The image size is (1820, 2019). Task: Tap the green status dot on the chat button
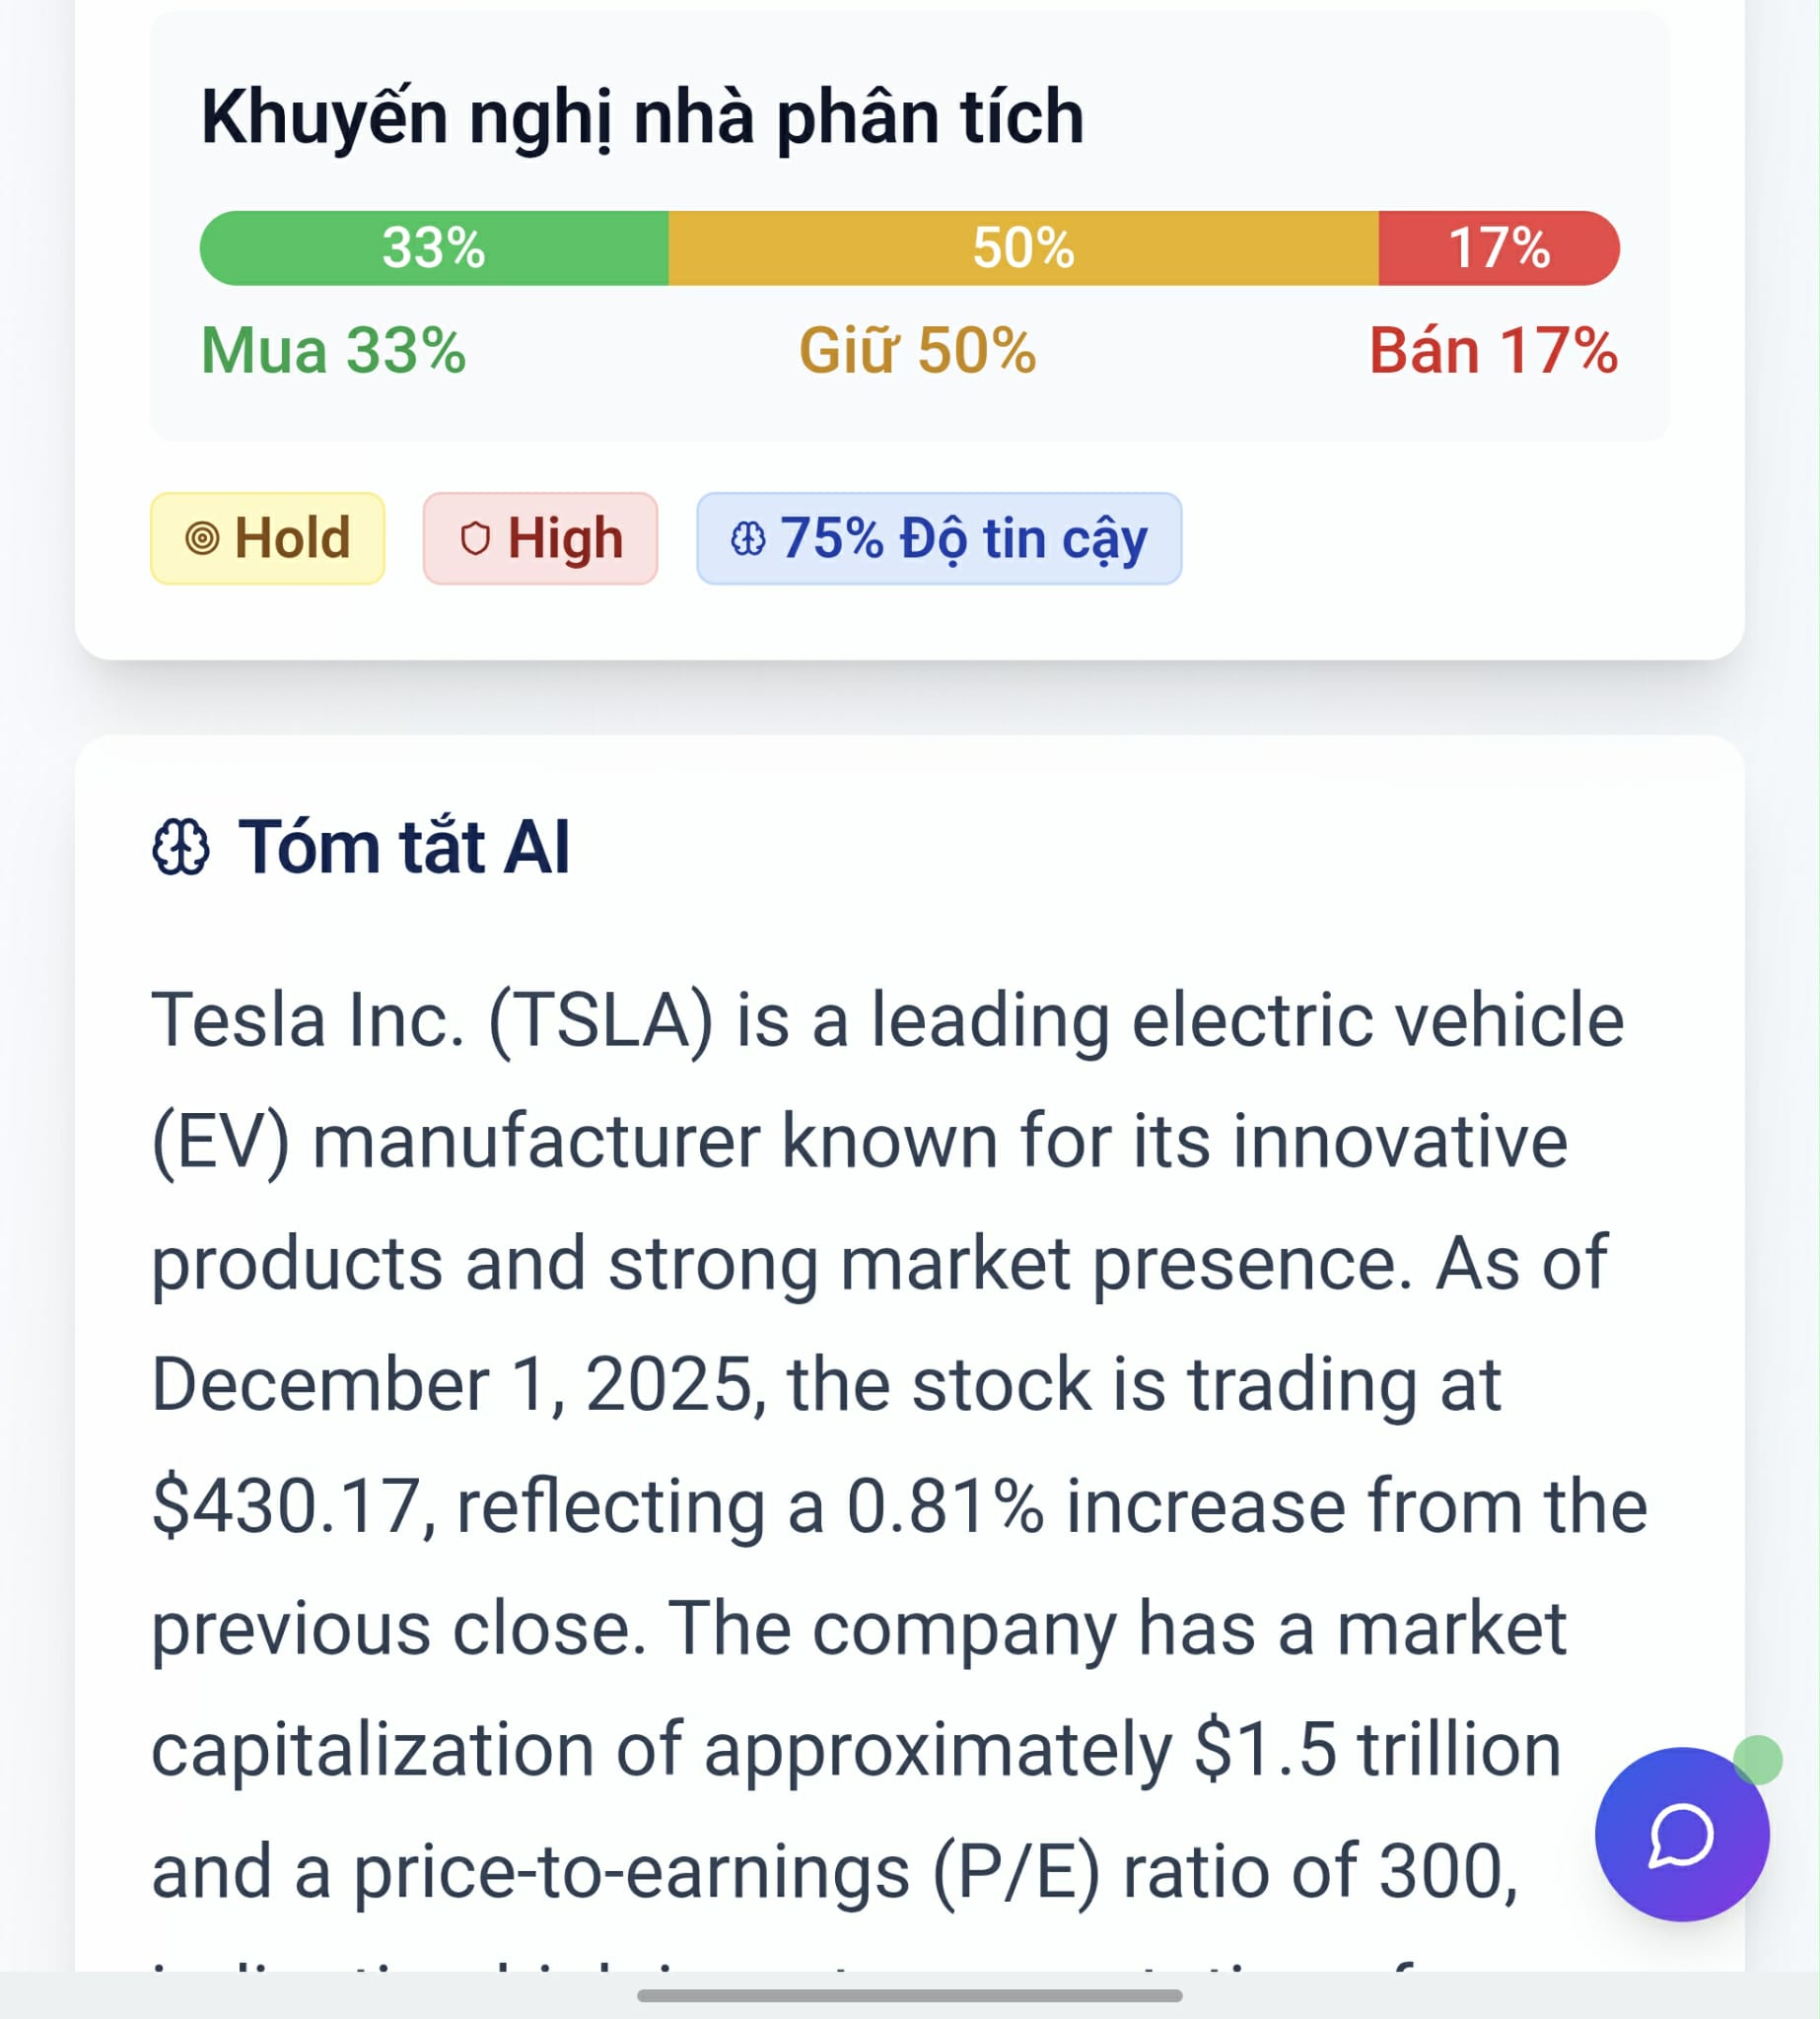[x=1757, y=1760]
